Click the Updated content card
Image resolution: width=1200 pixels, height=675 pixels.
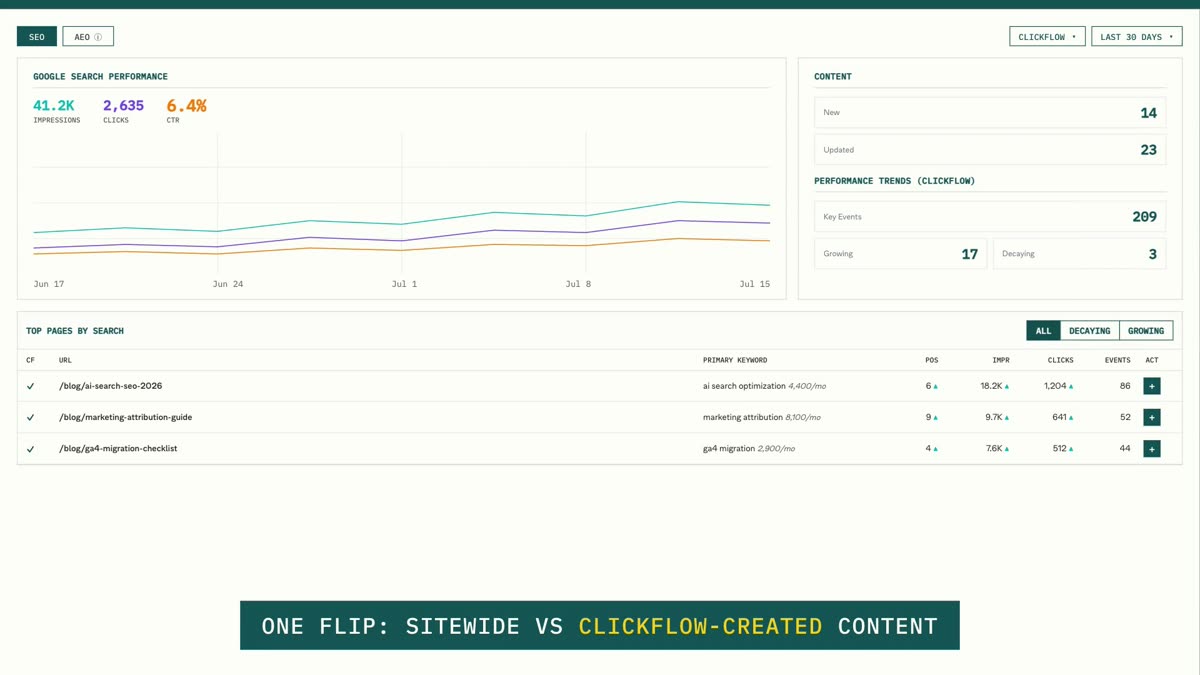pyautogui.click(x=990, y=150)
